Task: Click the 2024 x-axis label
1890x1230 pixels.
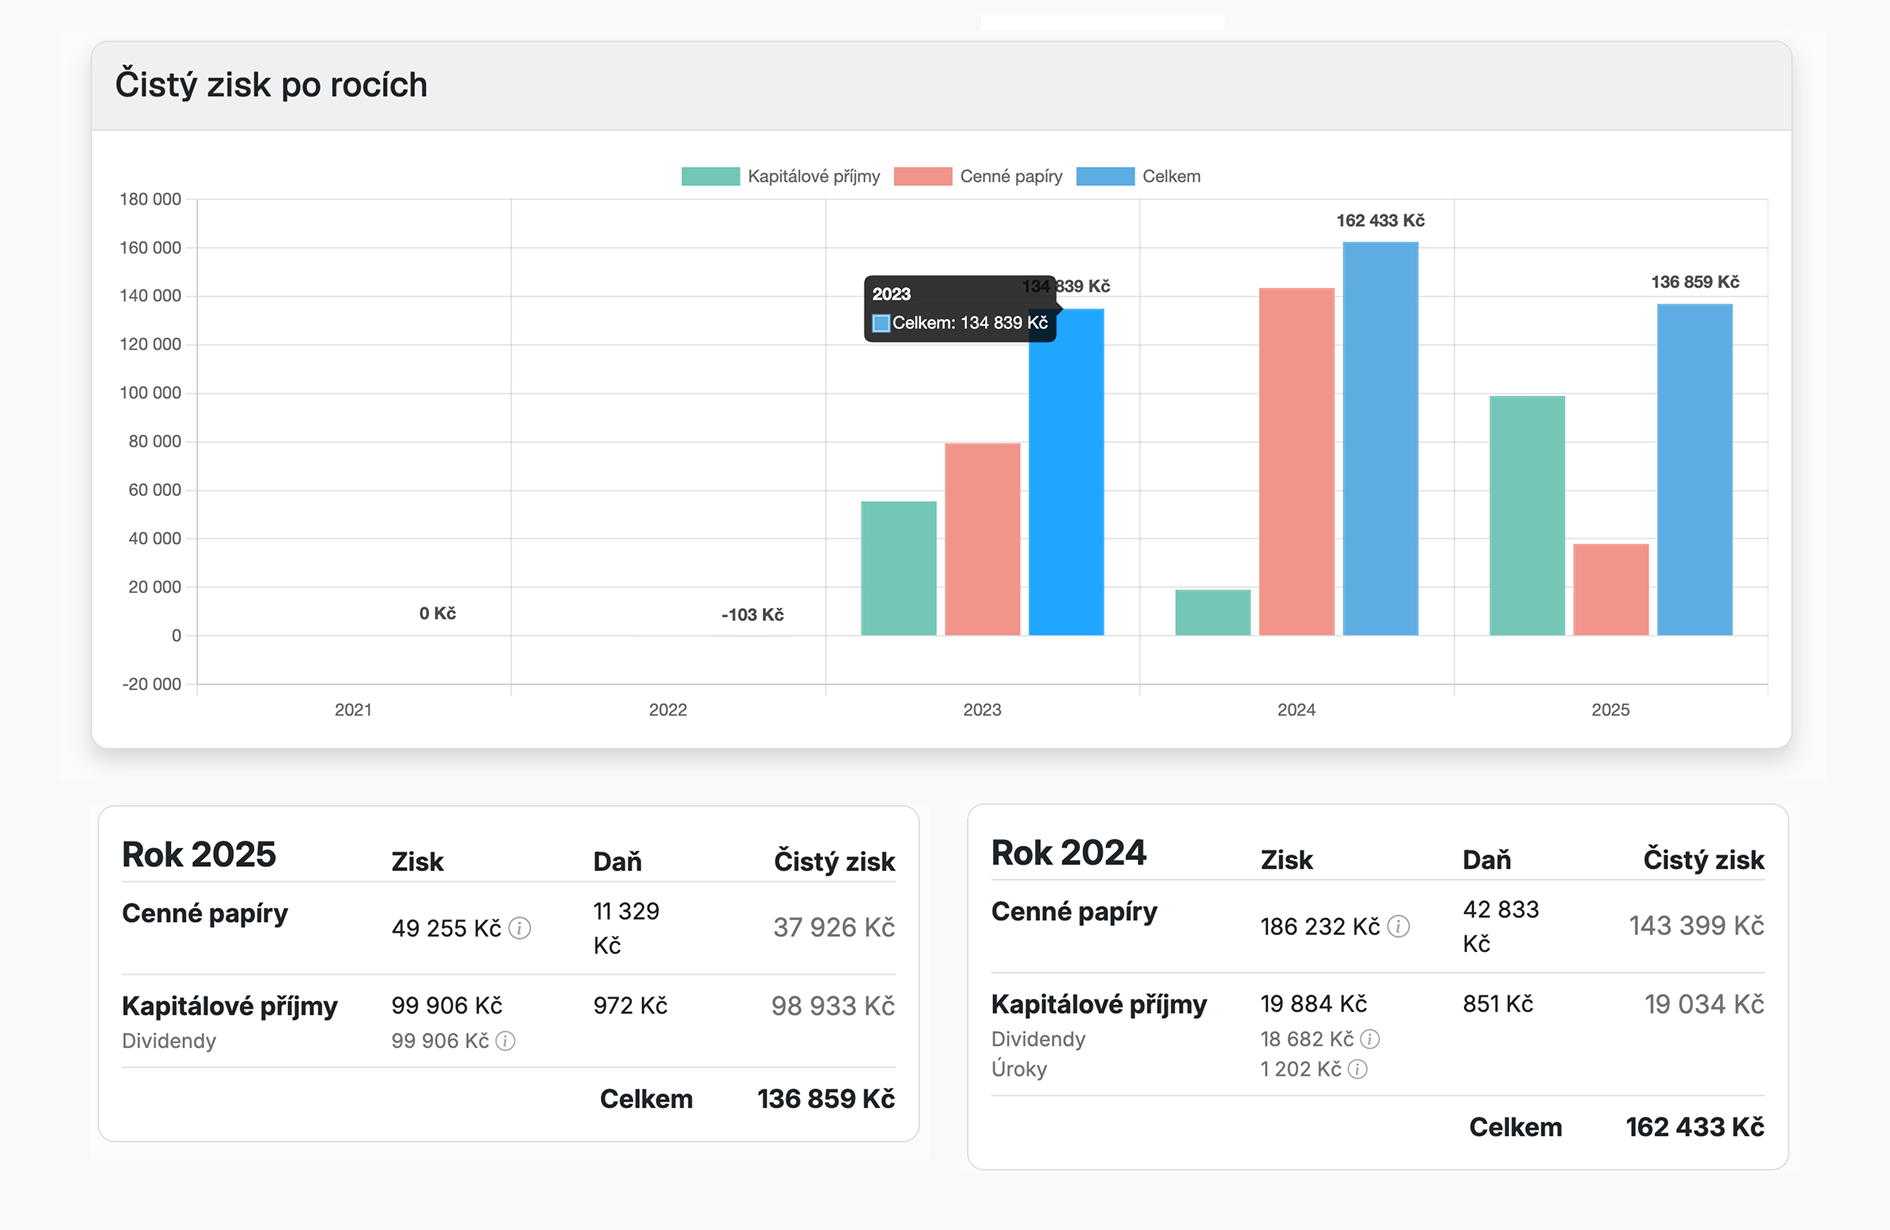Action: pyautogui.click(x=1297, y=710)
